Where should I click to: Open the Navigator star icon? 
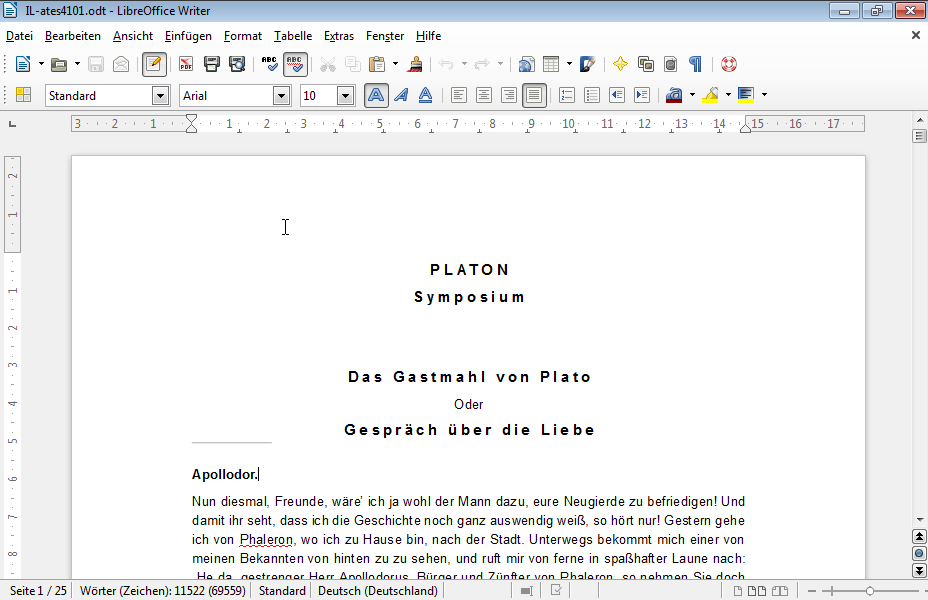pyautogui.click(x=620, y=64)
